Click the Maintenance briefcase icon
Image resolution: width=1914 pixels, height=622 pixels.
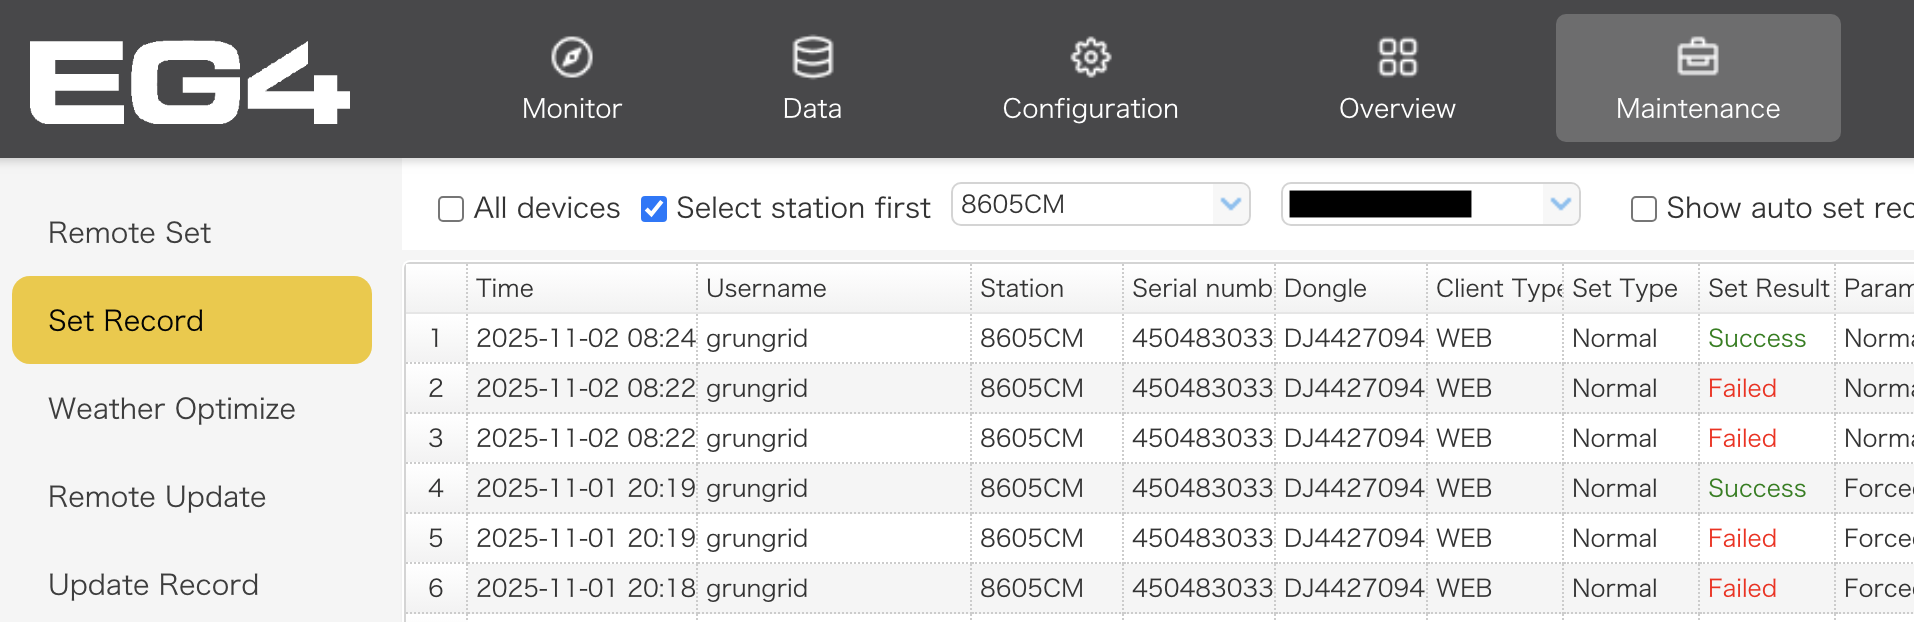1697,58
